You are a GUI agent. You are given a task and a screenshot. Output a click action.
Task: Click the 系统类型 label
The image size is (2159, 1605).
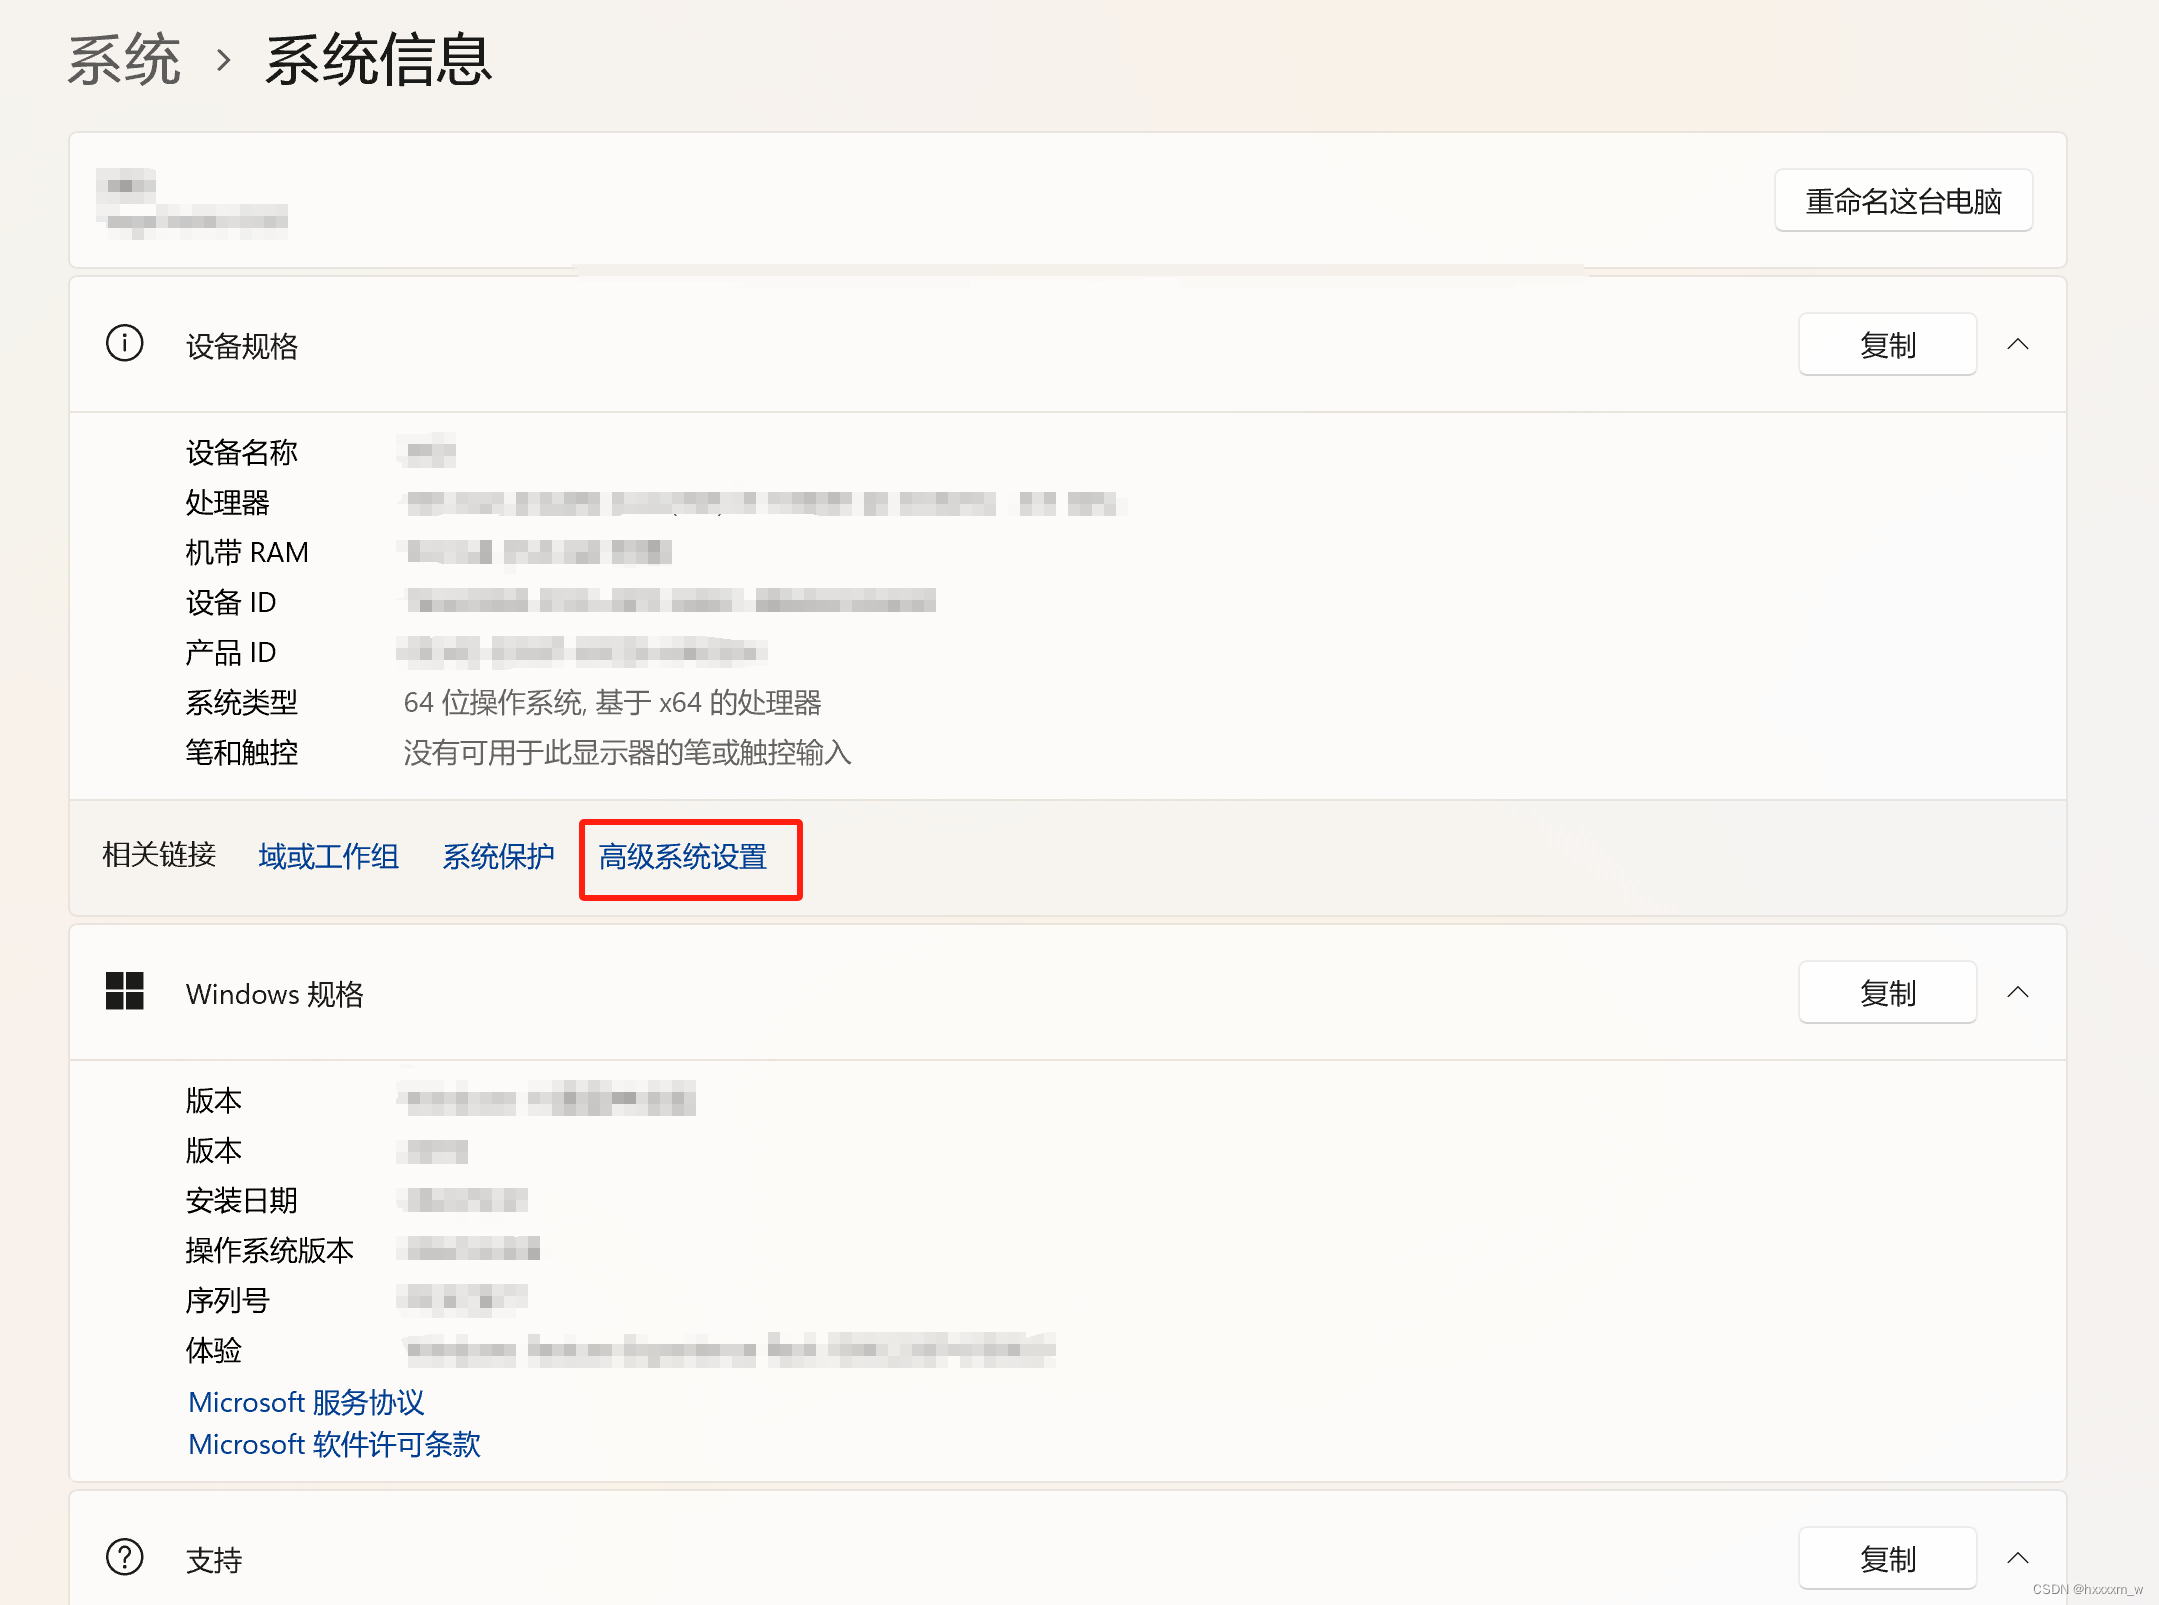242,703
